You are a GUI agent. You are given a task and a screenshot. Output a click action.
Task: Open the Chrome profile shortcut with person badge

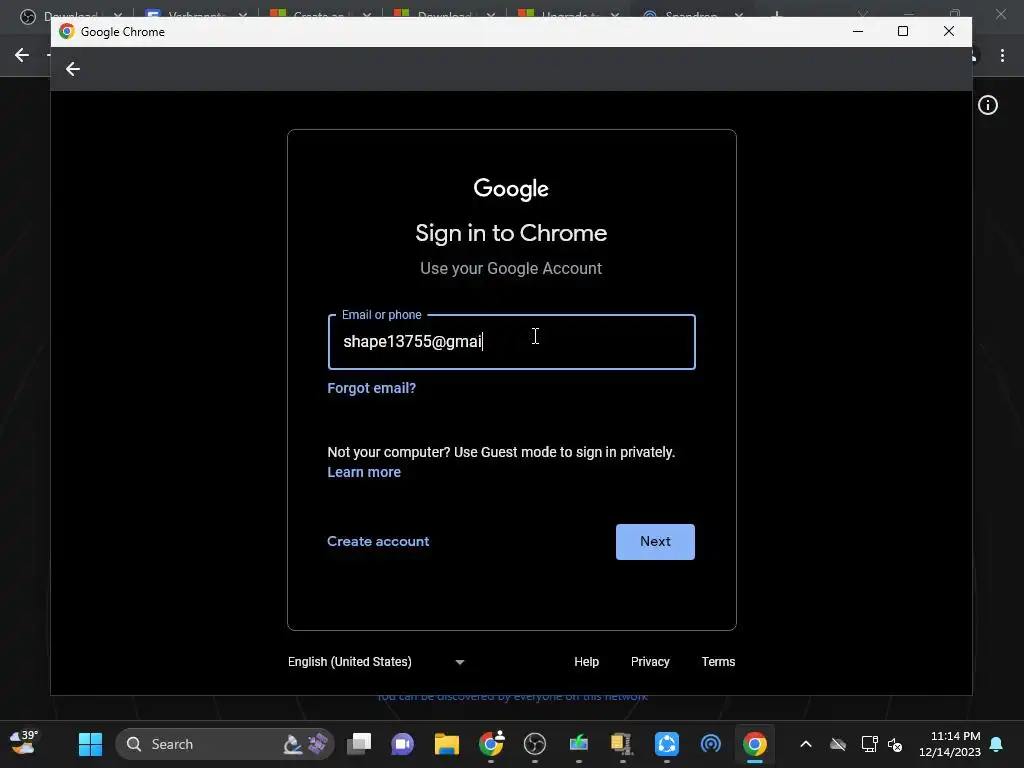coord(491,744)
